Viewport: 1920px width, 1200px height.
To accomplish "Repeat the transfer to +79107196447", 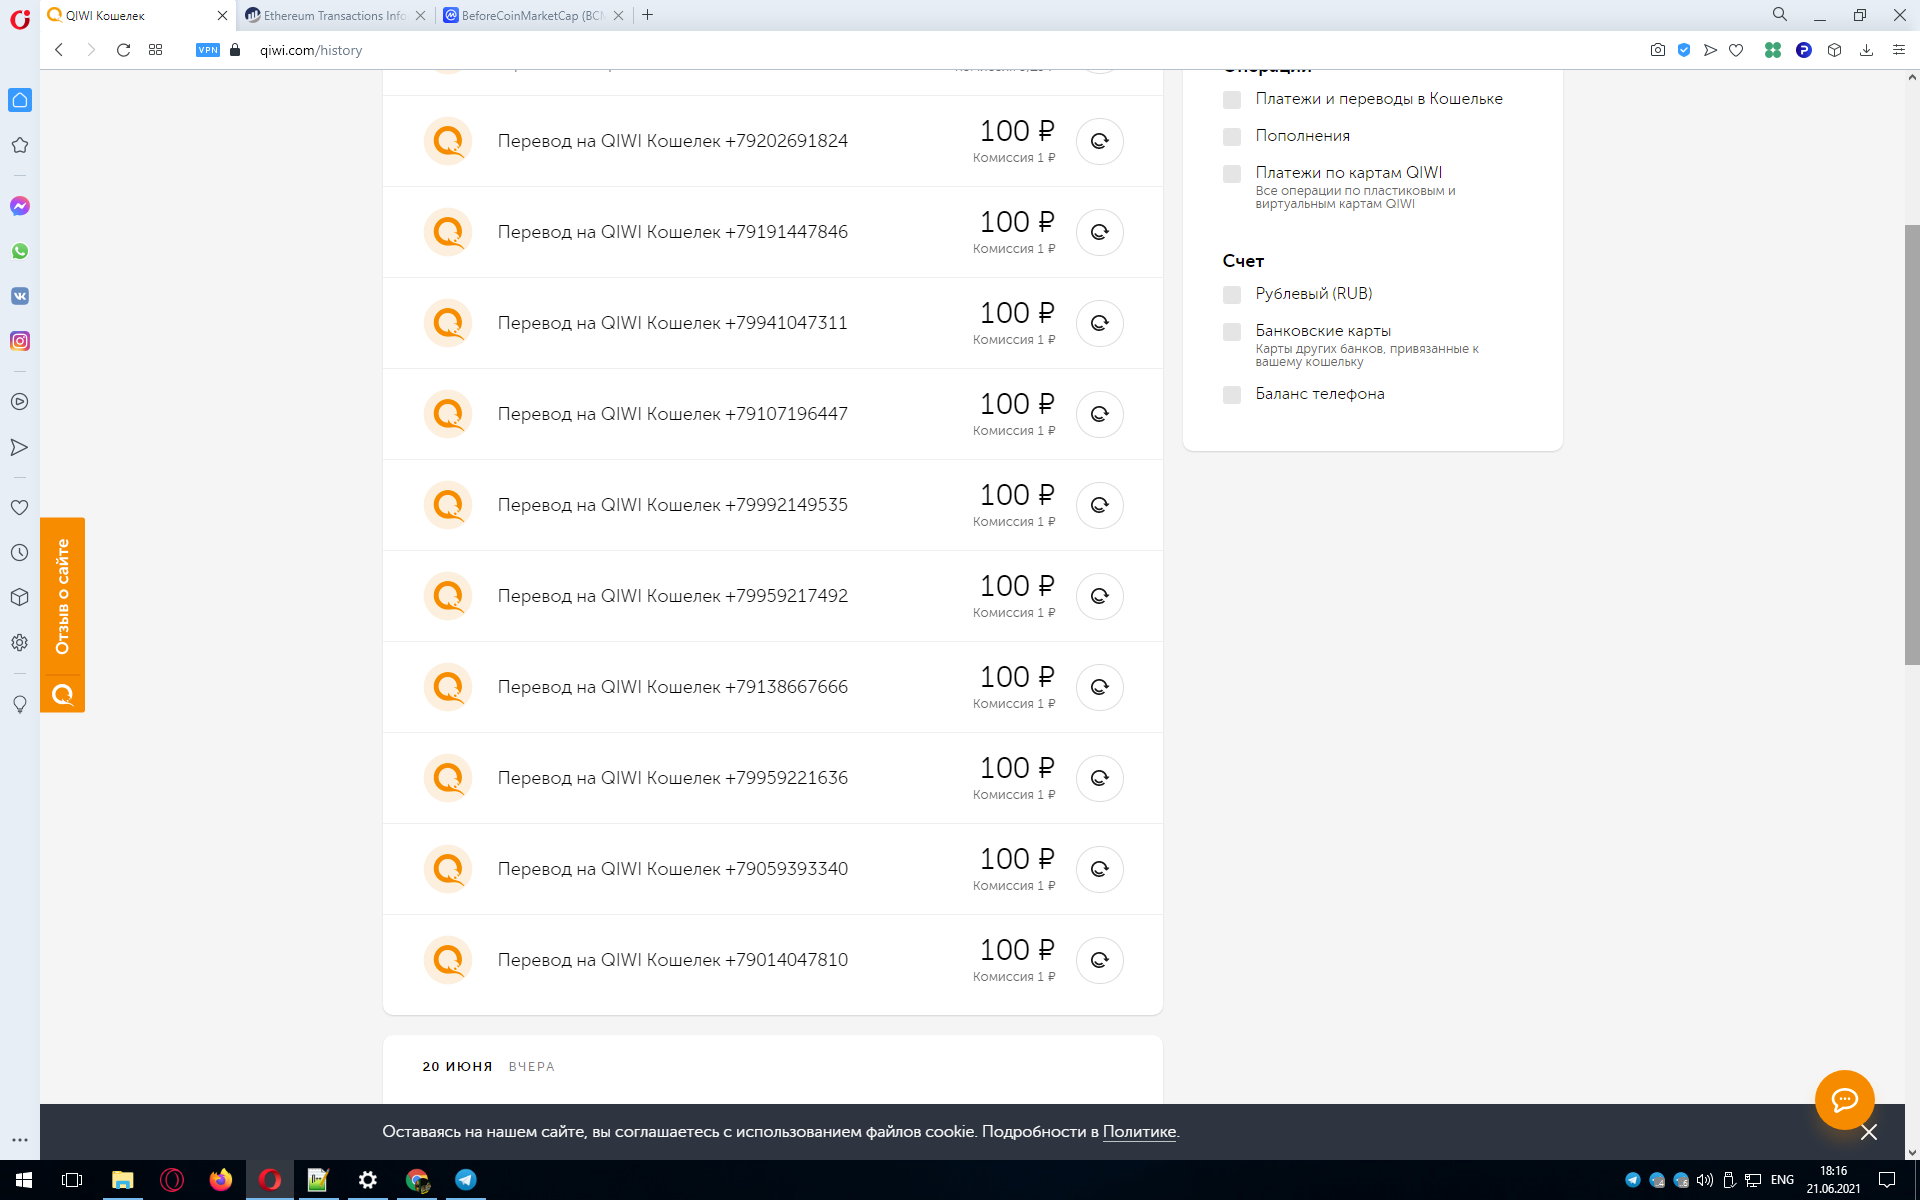I will 1099,414.
